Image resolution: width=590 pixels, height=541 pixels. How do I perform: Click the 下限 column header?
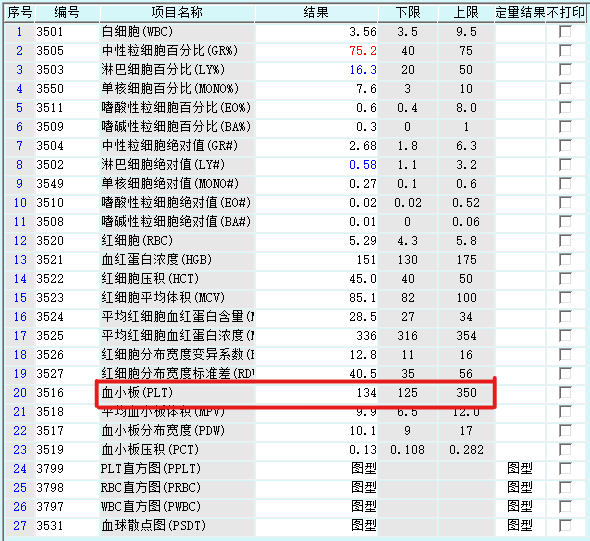coord(408,12)
